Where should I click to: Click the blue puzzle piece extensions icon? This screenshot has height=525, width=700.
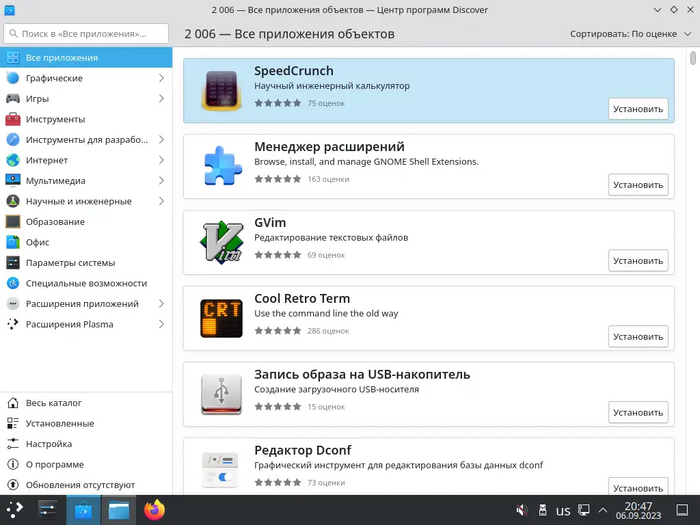pos(219,166)
